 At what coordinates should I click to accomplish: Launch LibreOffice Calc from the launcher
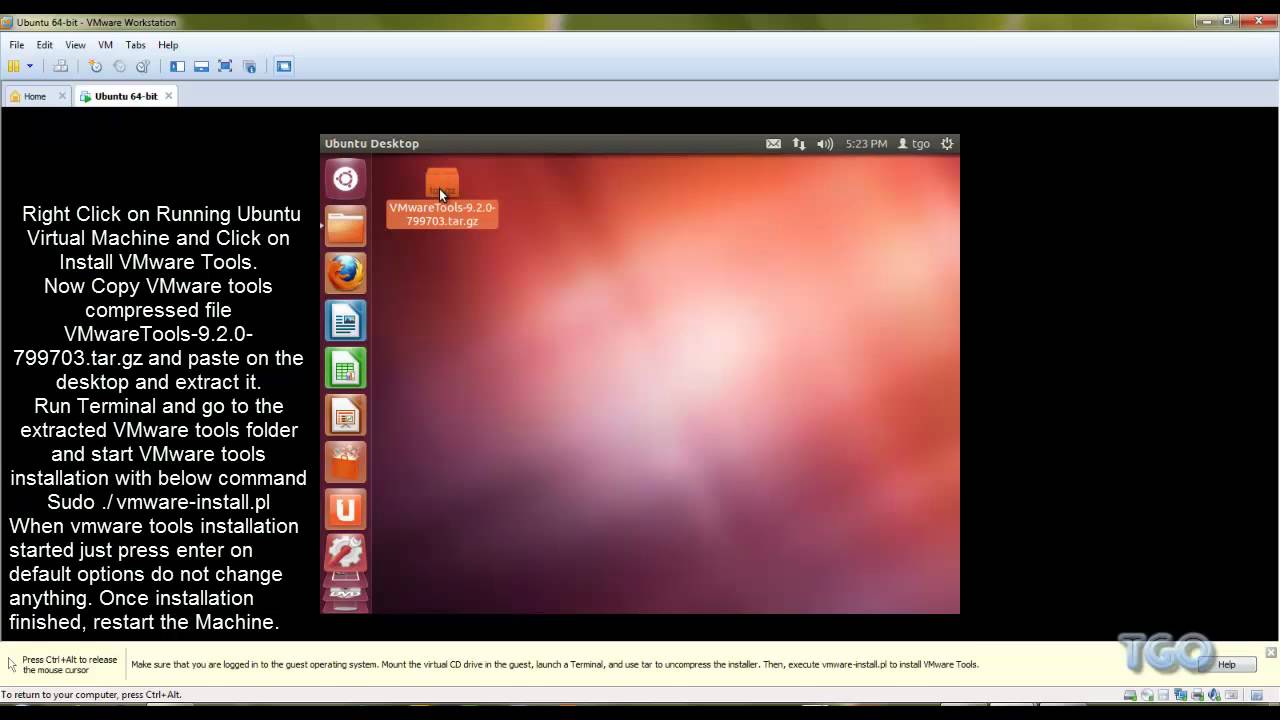pos(345,368)
